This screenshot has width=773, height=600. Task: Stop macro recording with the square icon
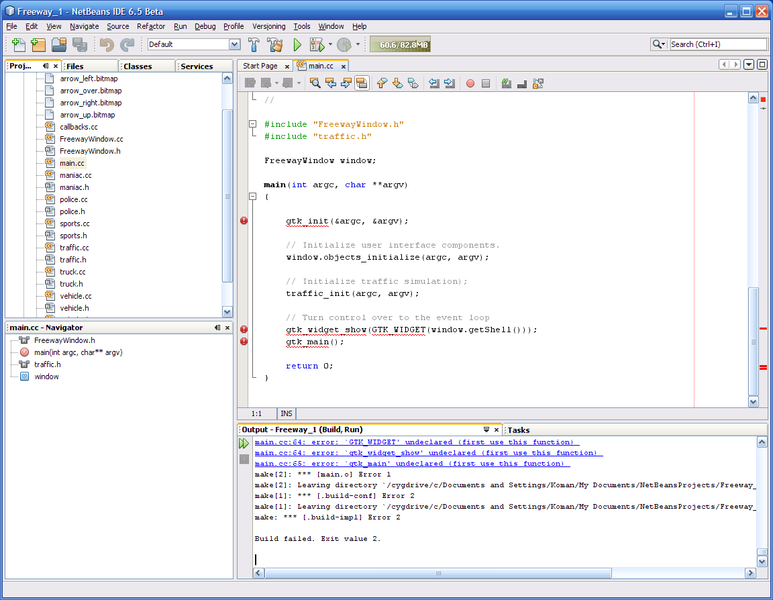(x=486, y=83)
